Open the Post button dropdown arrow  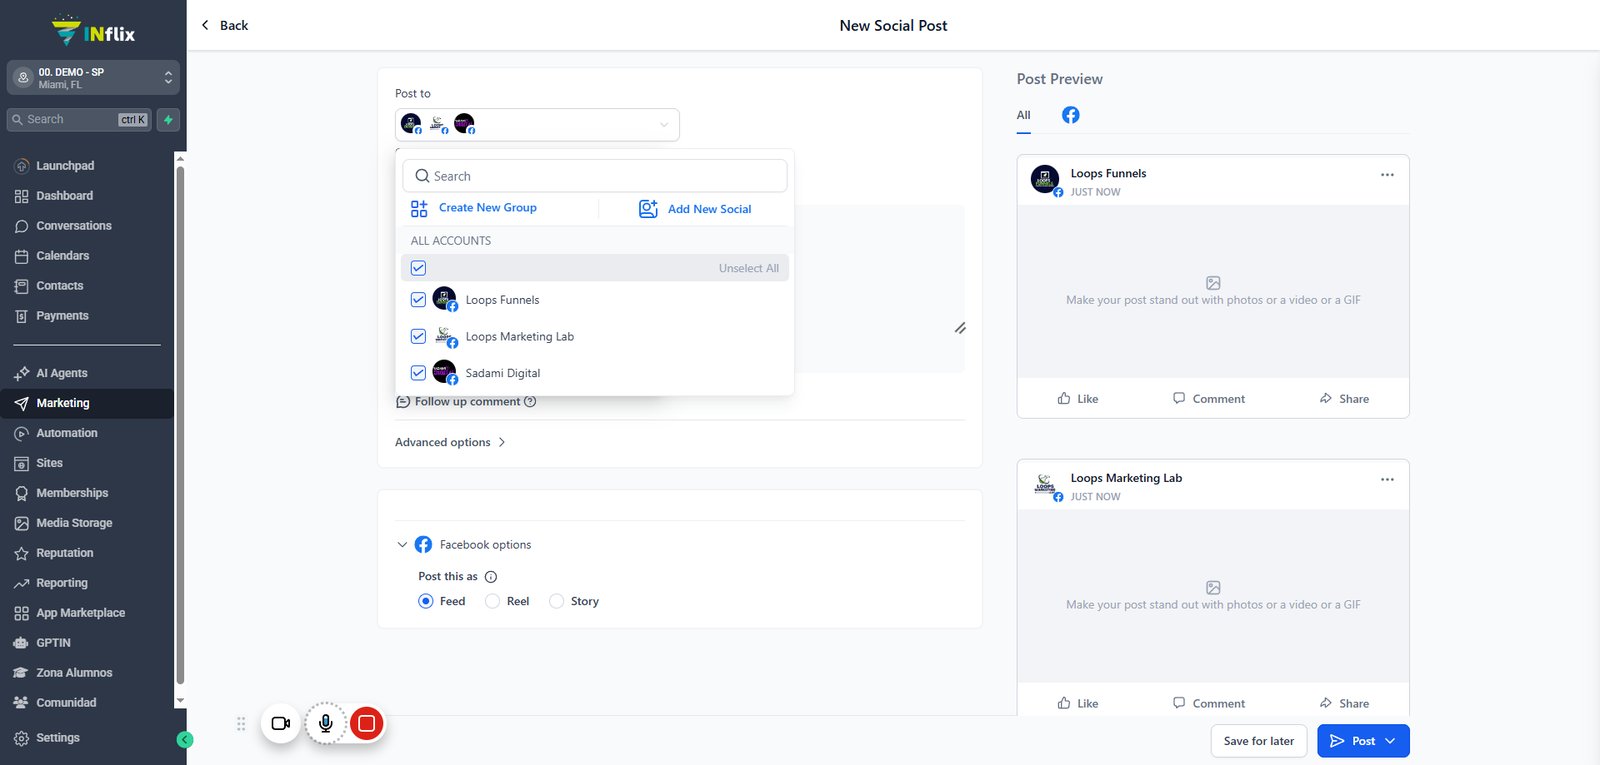click(1390, 742)
